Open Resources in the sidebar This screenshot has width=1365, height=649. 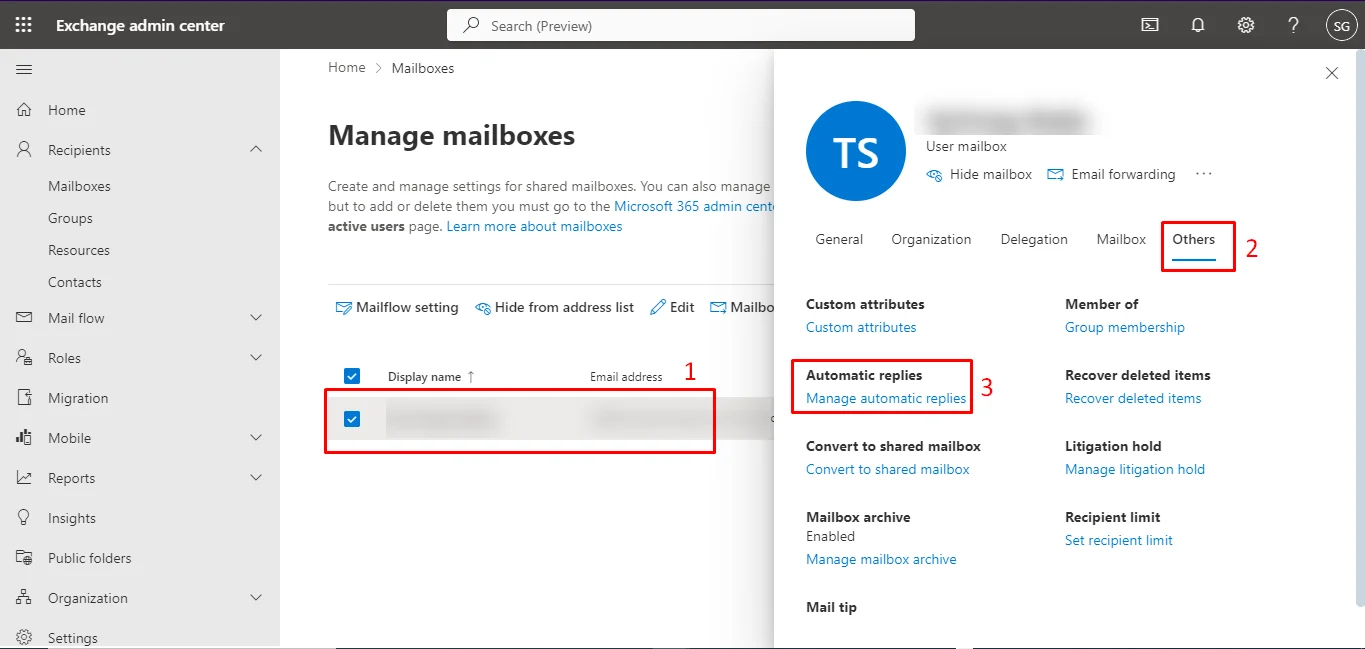79,250
